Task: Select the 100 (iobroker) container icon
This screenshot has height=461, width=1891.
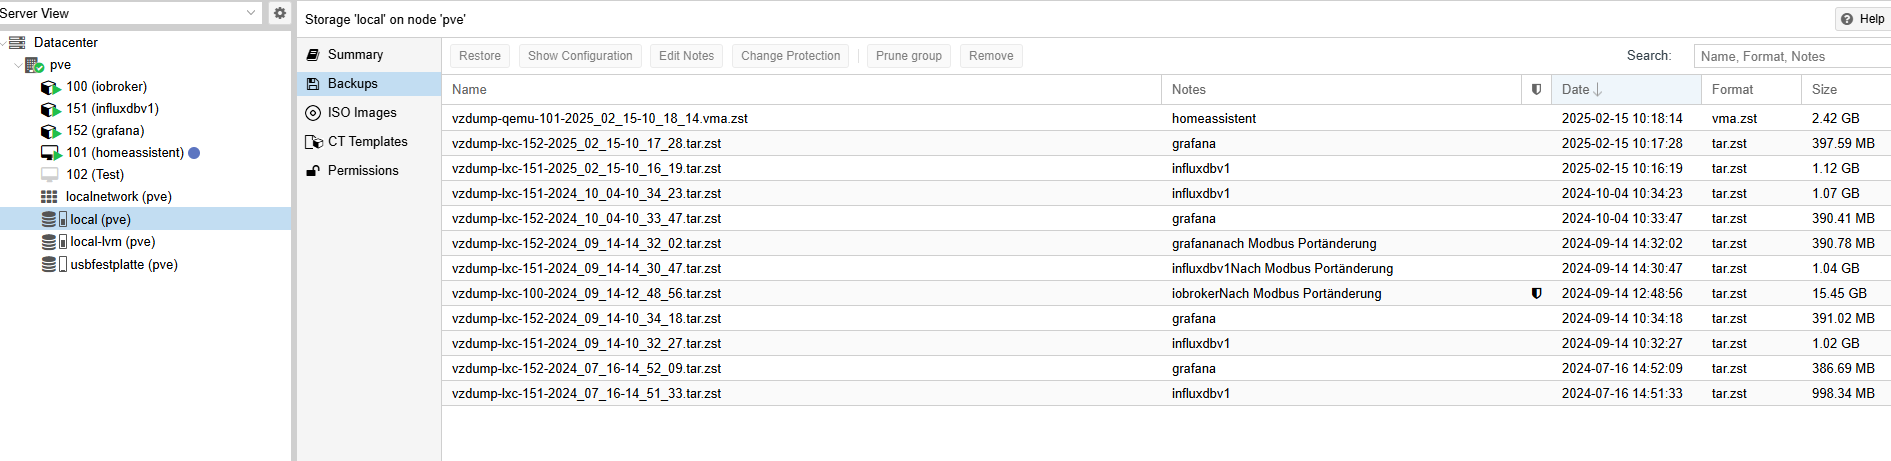Action: pos(50,87)
